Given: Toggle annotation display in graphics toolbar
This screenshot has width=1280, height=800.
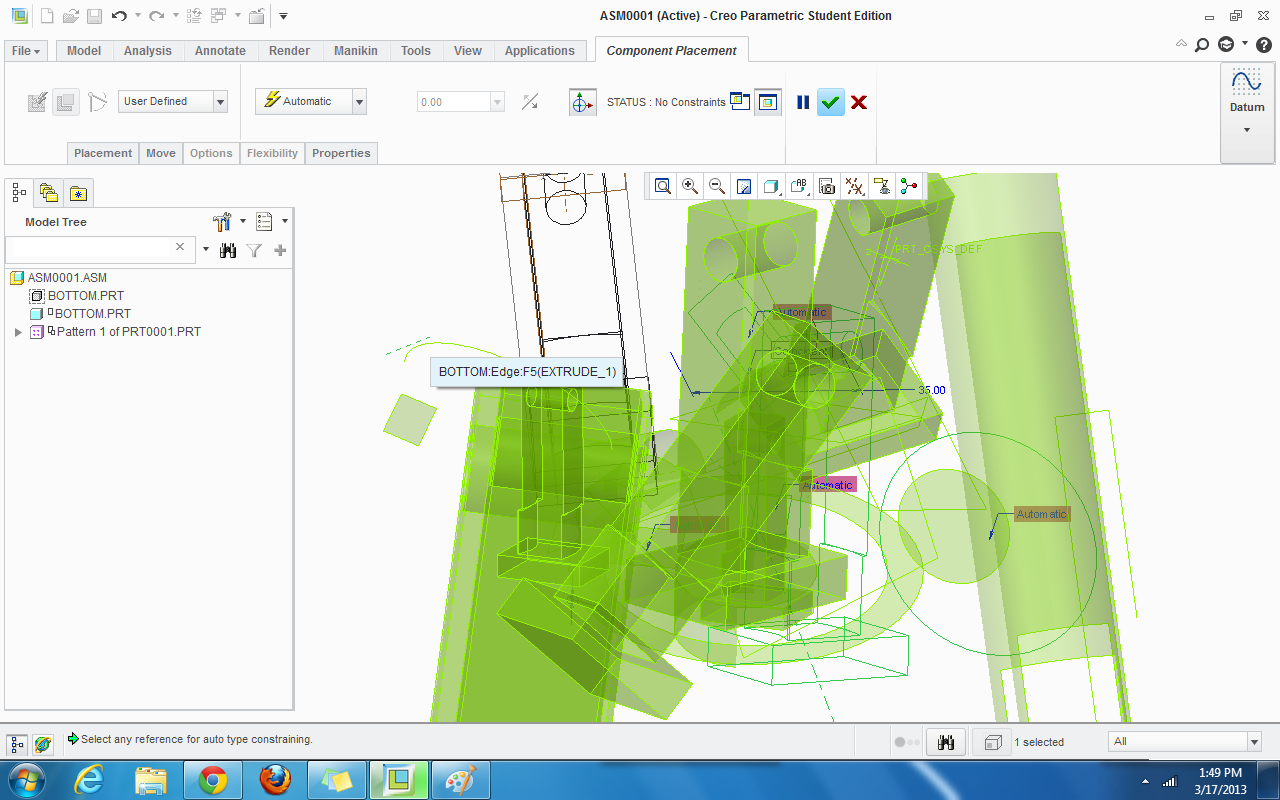Looking at the screenshot, I should (x=881, y=186).
